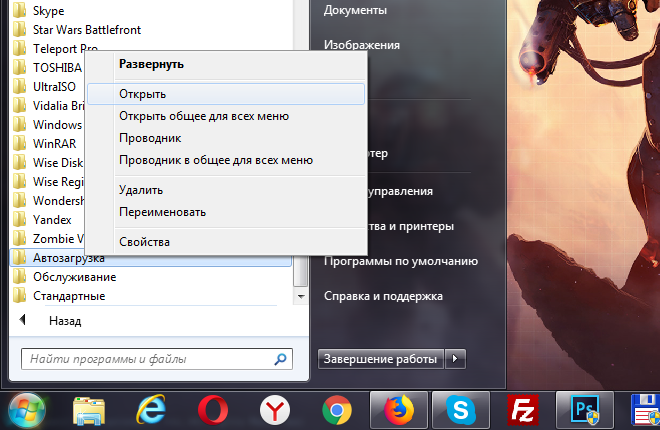The width and height of the screenshot is (660, 430).
Task: Launch Google Chrome from taskbar
Action: [336, 410]
